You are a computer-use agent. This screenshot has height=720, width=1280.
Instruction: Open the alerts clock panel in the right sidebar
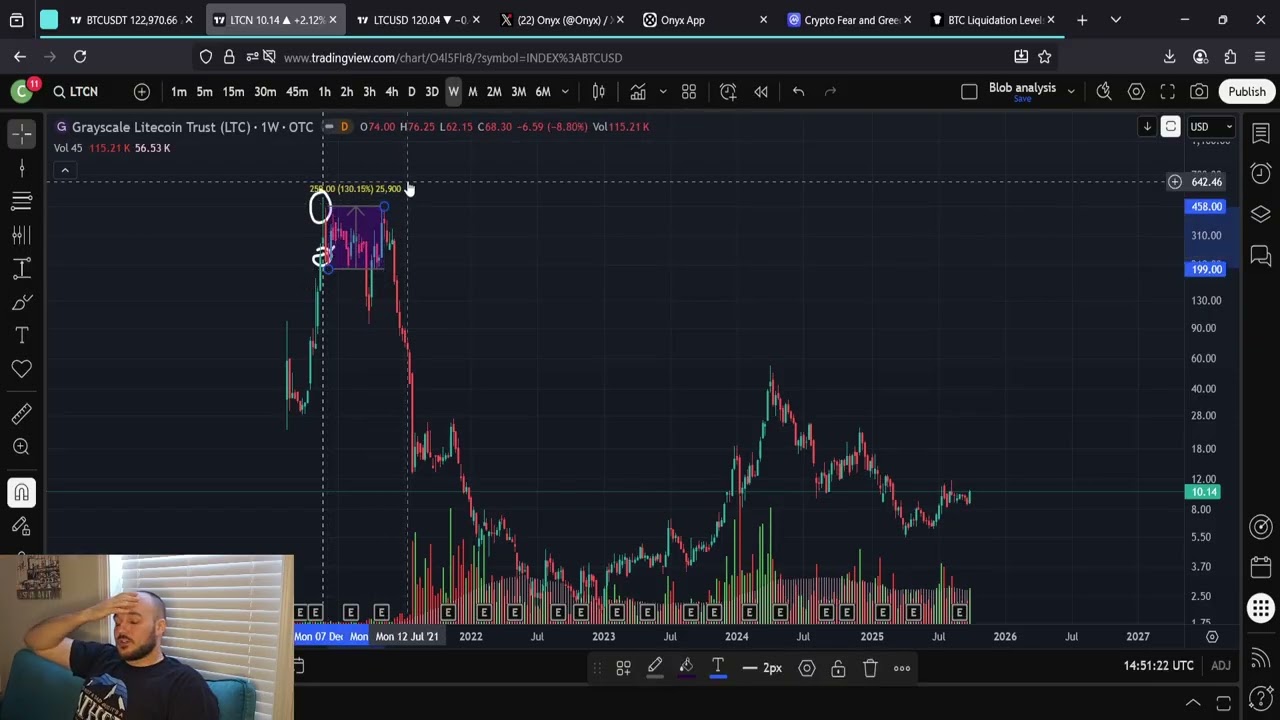[x=1261, y=174]
